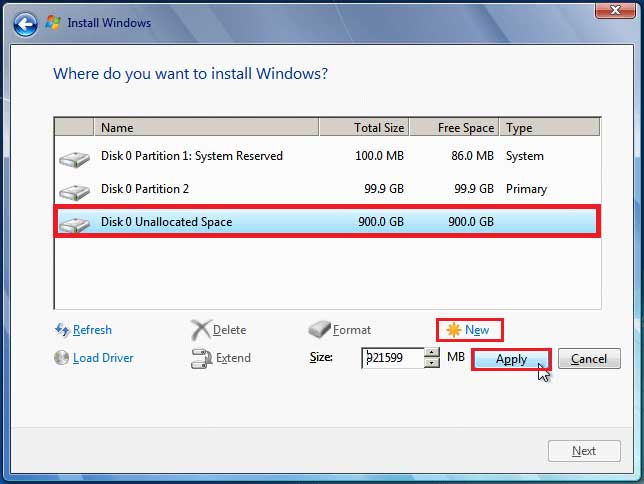Click the drive icon for Unallocated Space row

click(x=74, y=224)
